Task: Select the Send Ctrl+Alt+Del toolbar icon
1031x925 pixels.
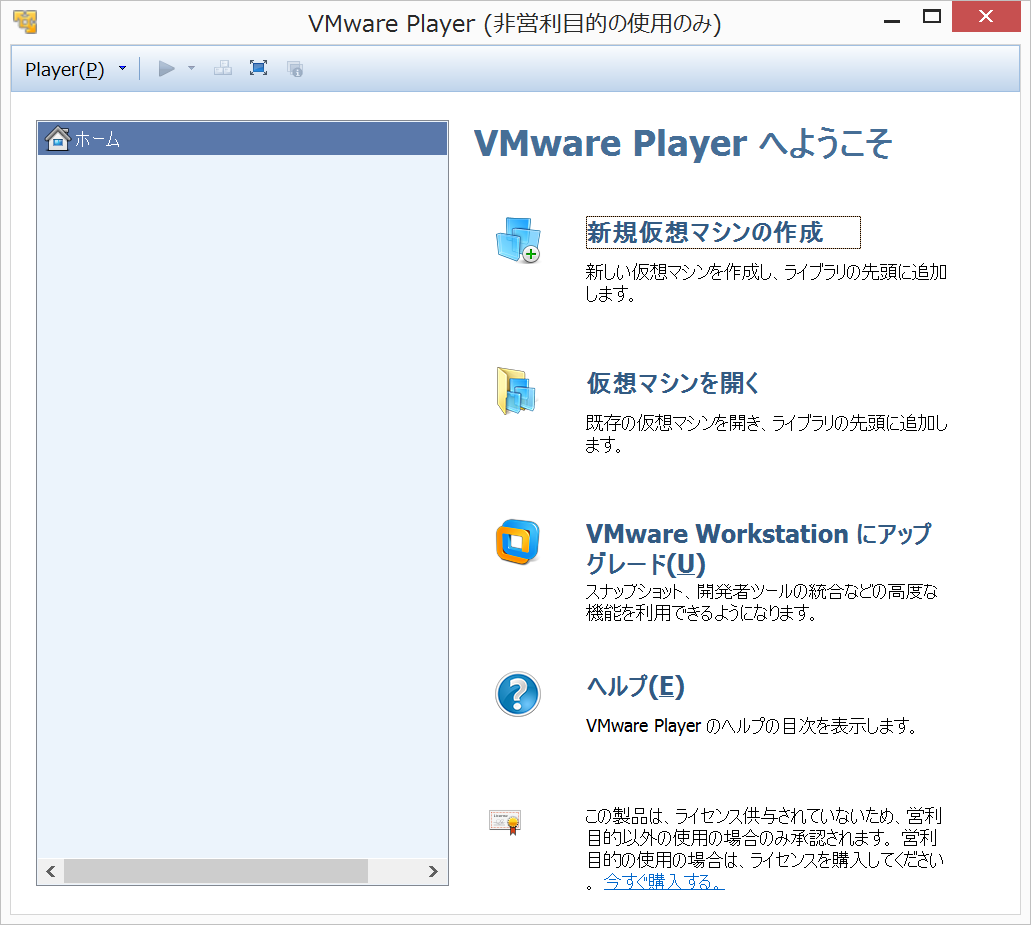Action: point(222,68)
